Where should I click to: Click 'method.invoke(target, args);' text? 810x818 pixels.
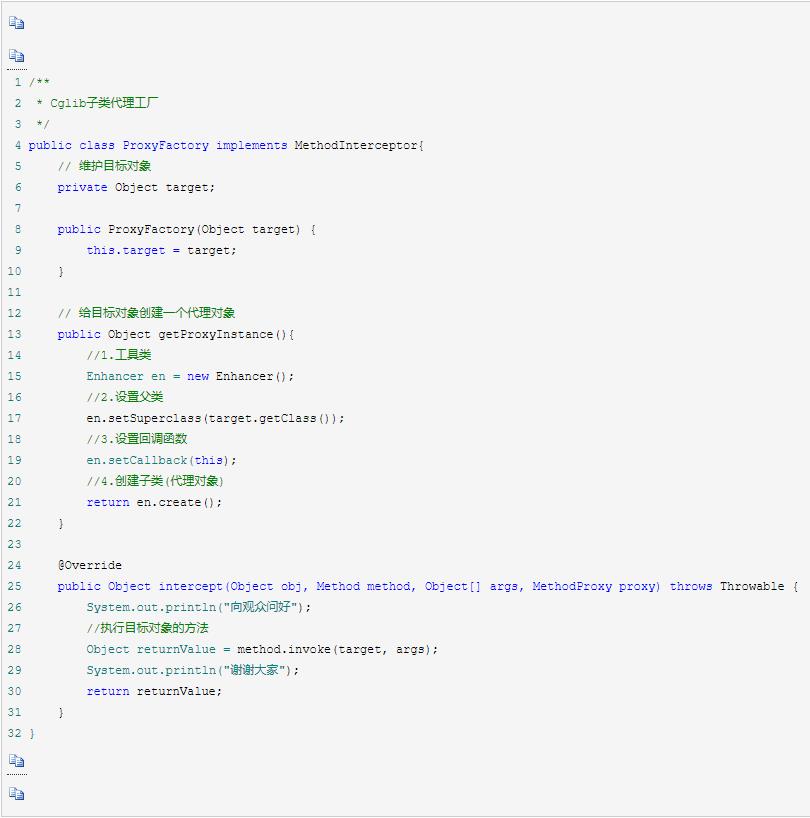(337, 649)
